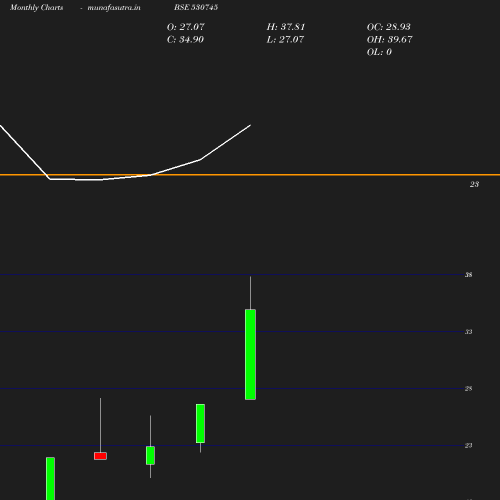Click the 'BSE 530745' symbol label
The height and width of the screenshot is (500, 500).
click(196, 7)
